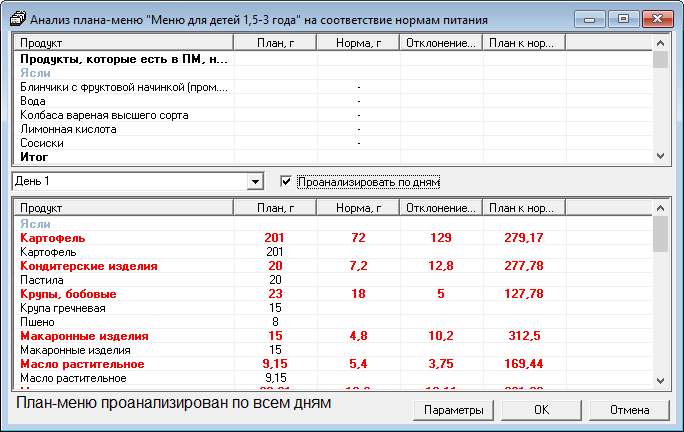Screen dimensions: 684x432
Task: Toggle the 'Проанализировать по дням' checkbox
Action: pyautogui.click(x=287, y=182)
